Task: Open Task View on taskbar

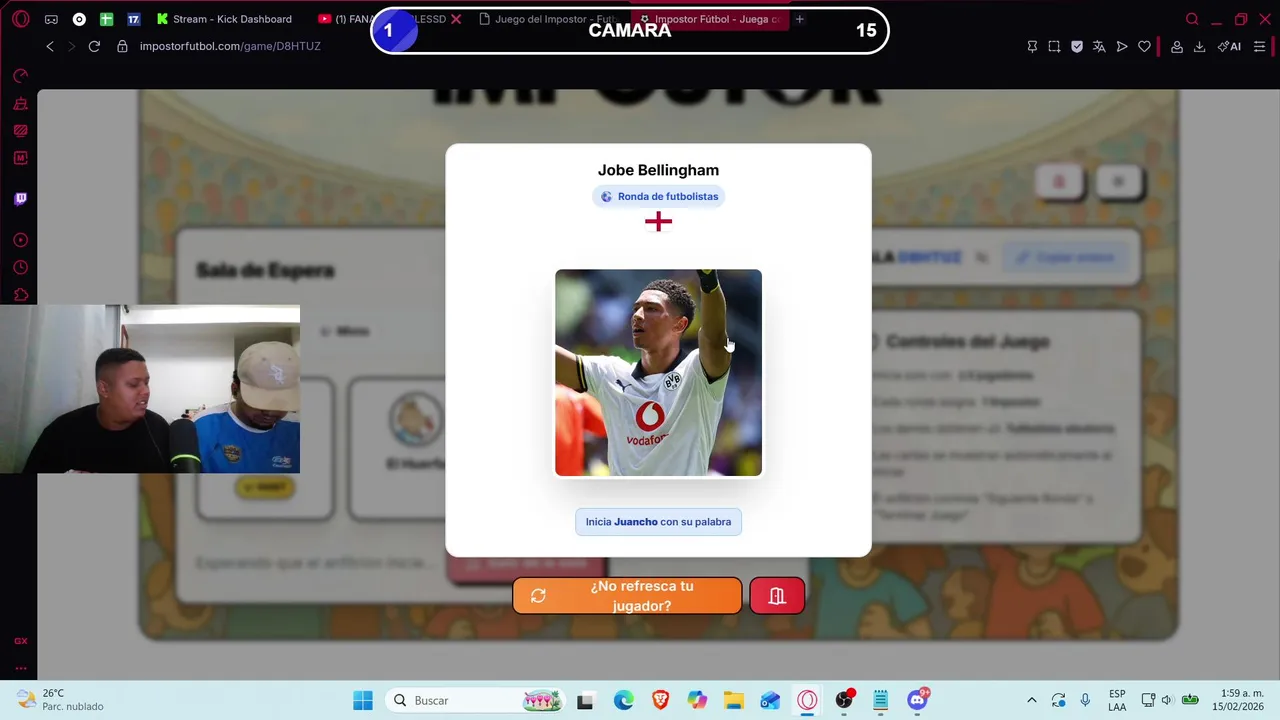Action: tap(585, 700)
